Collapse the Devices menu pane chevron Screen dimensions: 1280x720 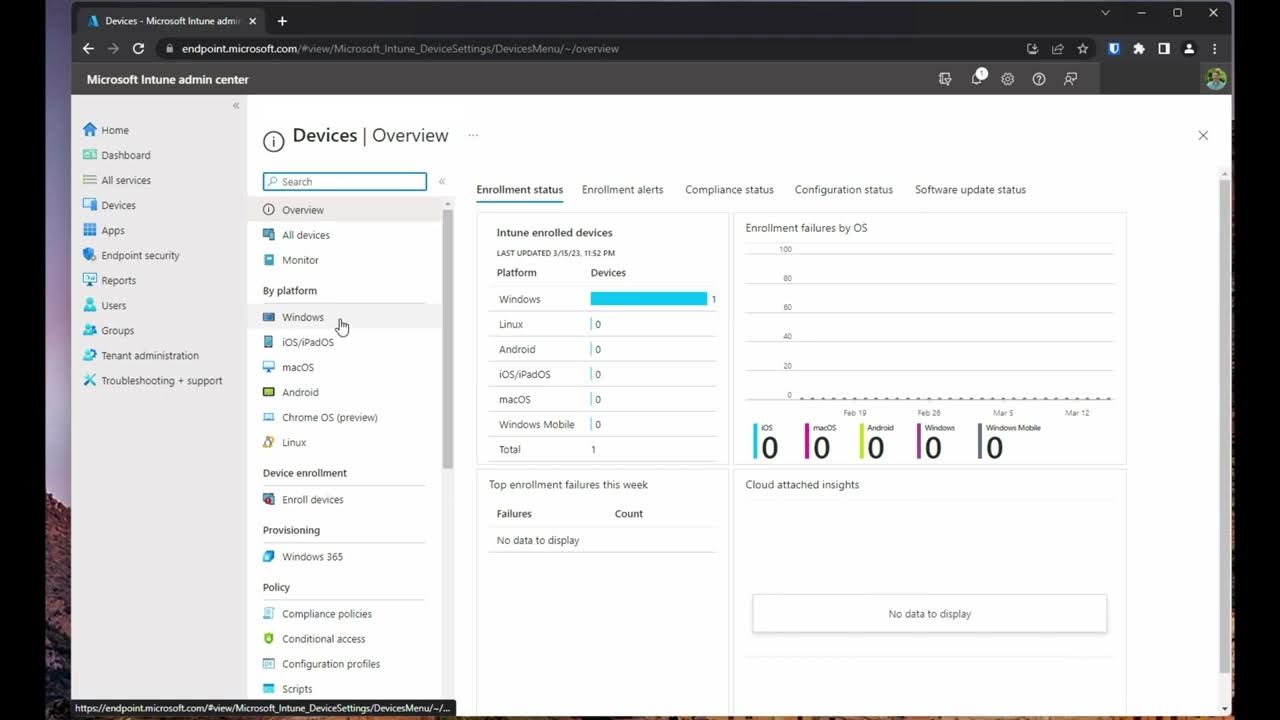pyautogui.click(x=442, y=181)
